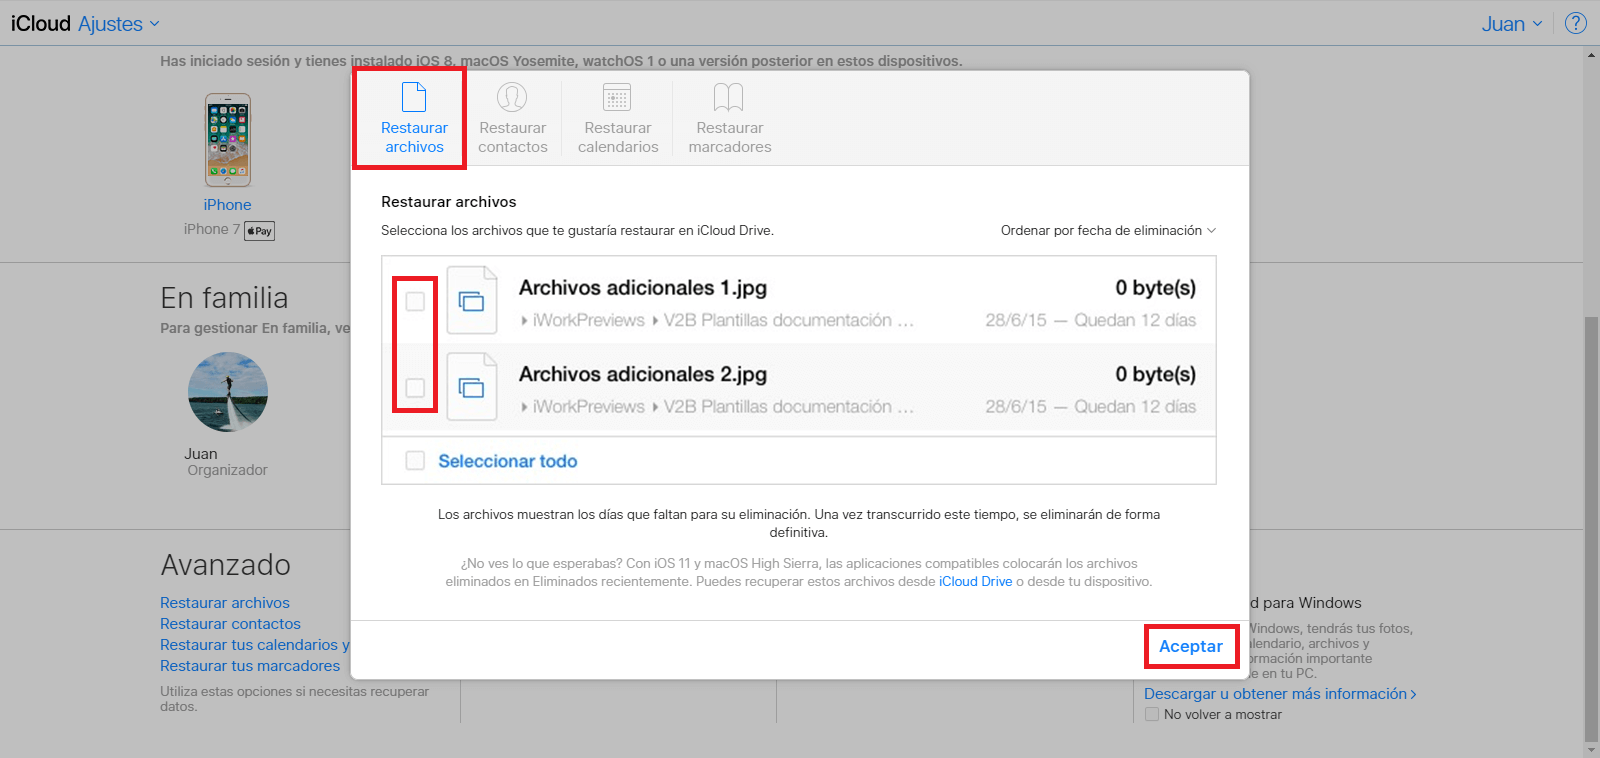Click the Apple Pay badge by iPhone 7

(x=260, y=231)
